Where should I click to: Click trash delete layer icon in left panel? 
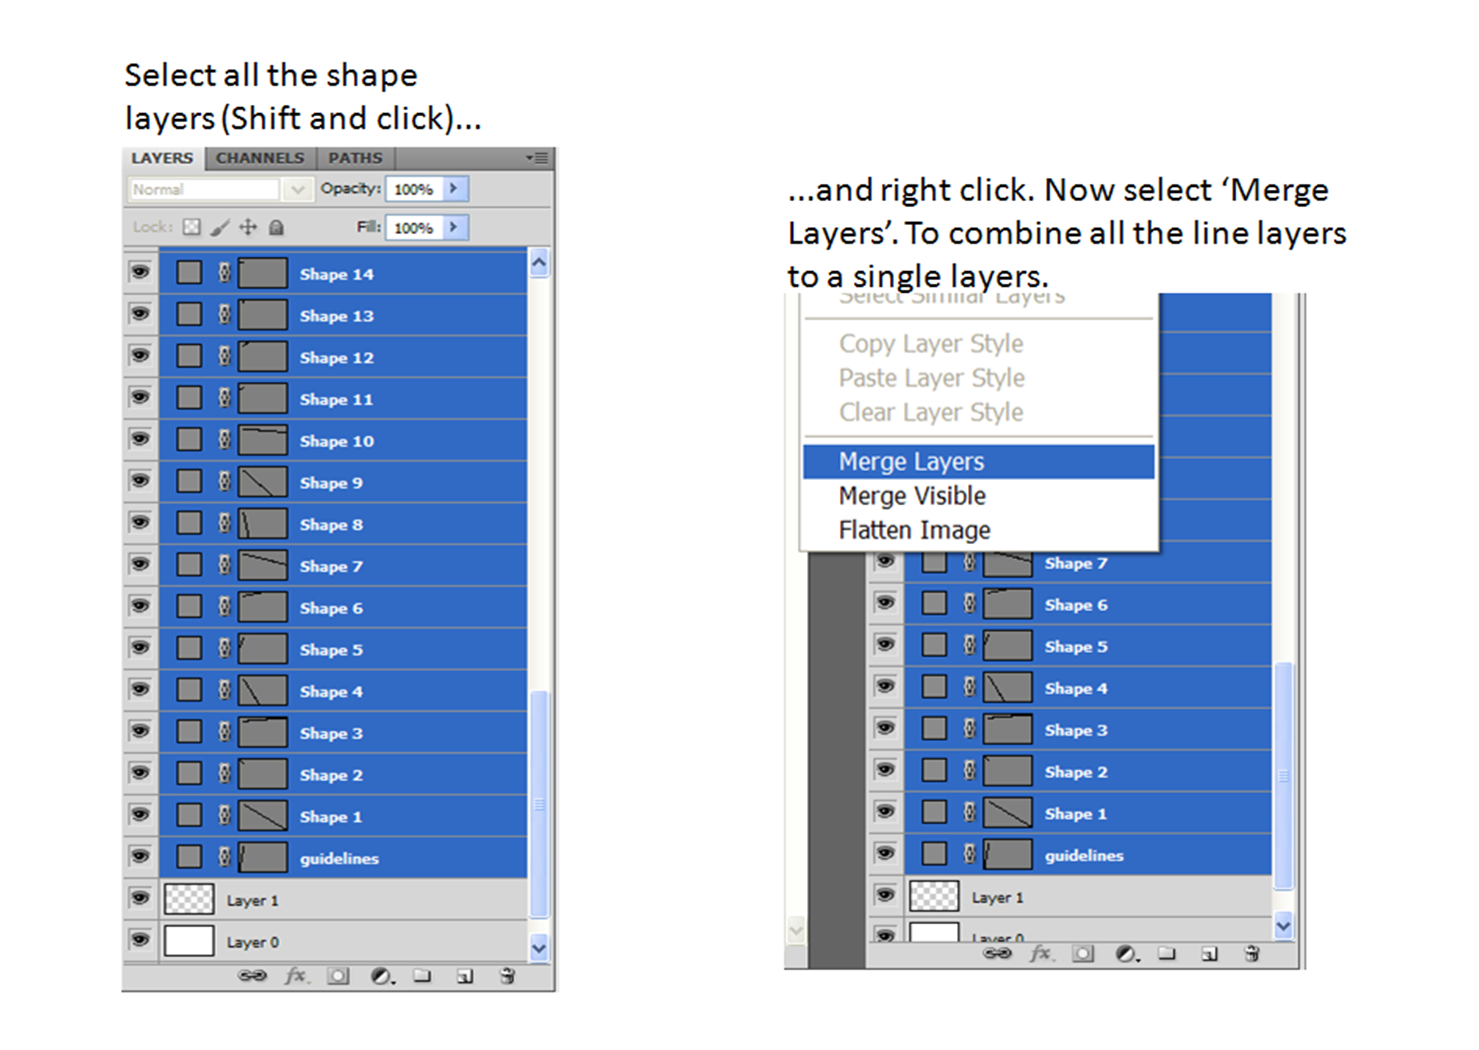[507, 976]
